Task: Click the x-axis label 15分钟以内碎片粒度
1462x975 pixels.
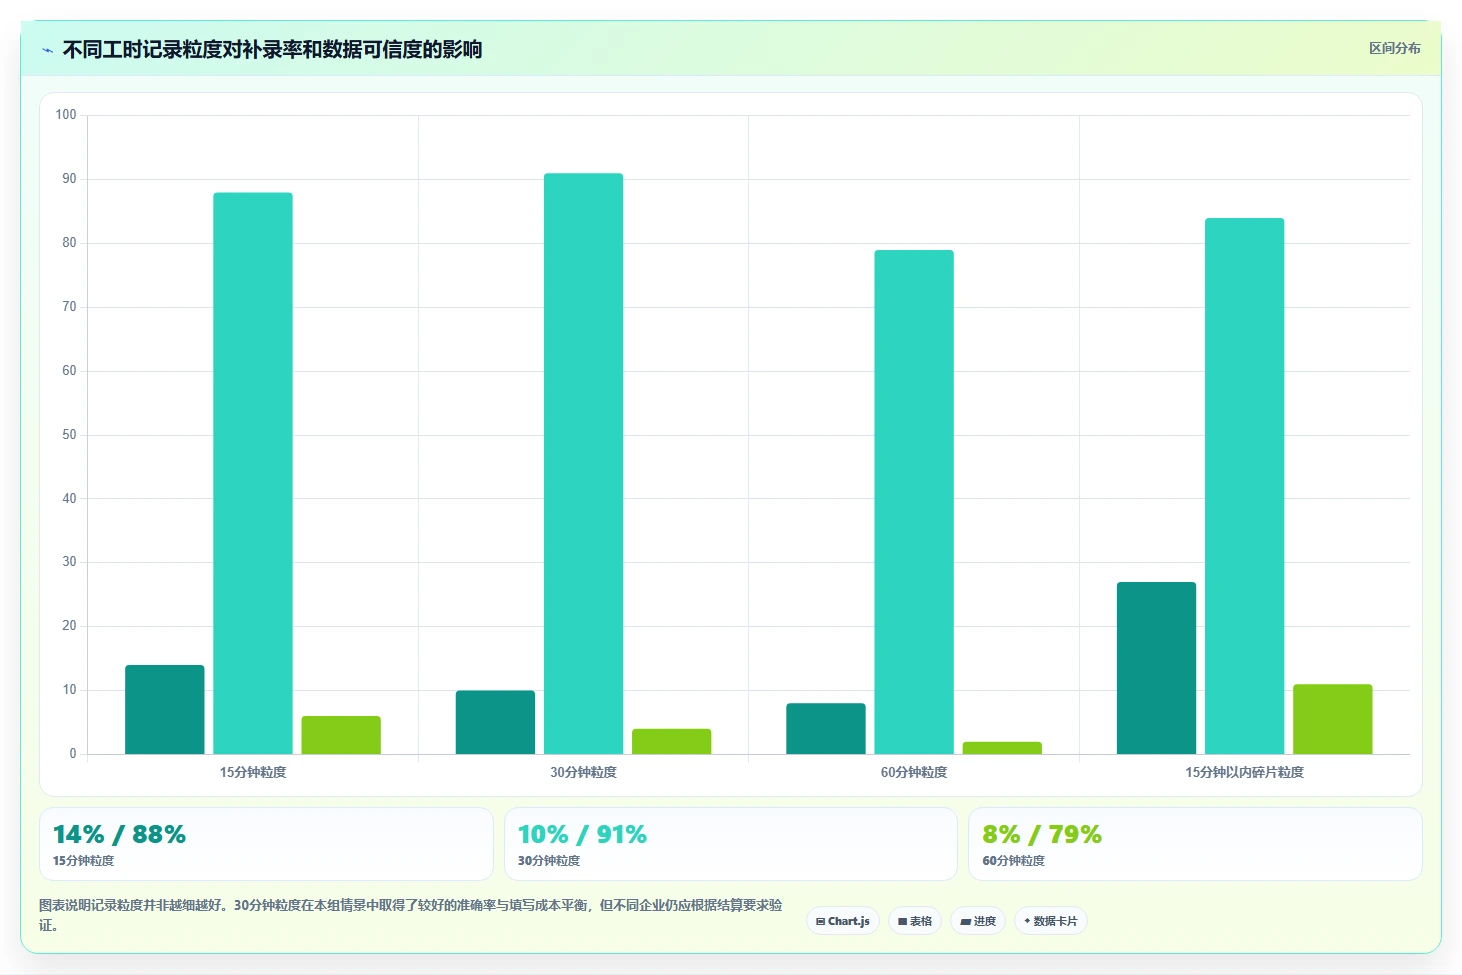Action: click(x=1245, y=772)
